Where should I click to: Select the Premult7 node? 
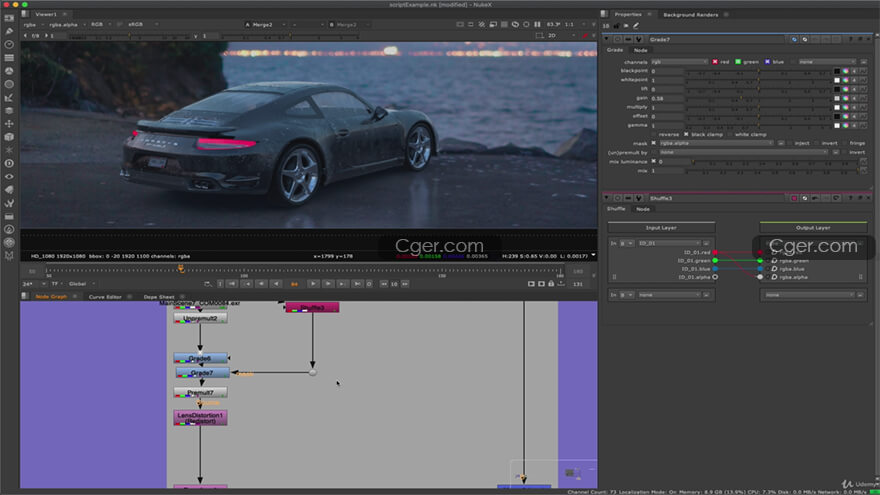click(x=200, y=392)
